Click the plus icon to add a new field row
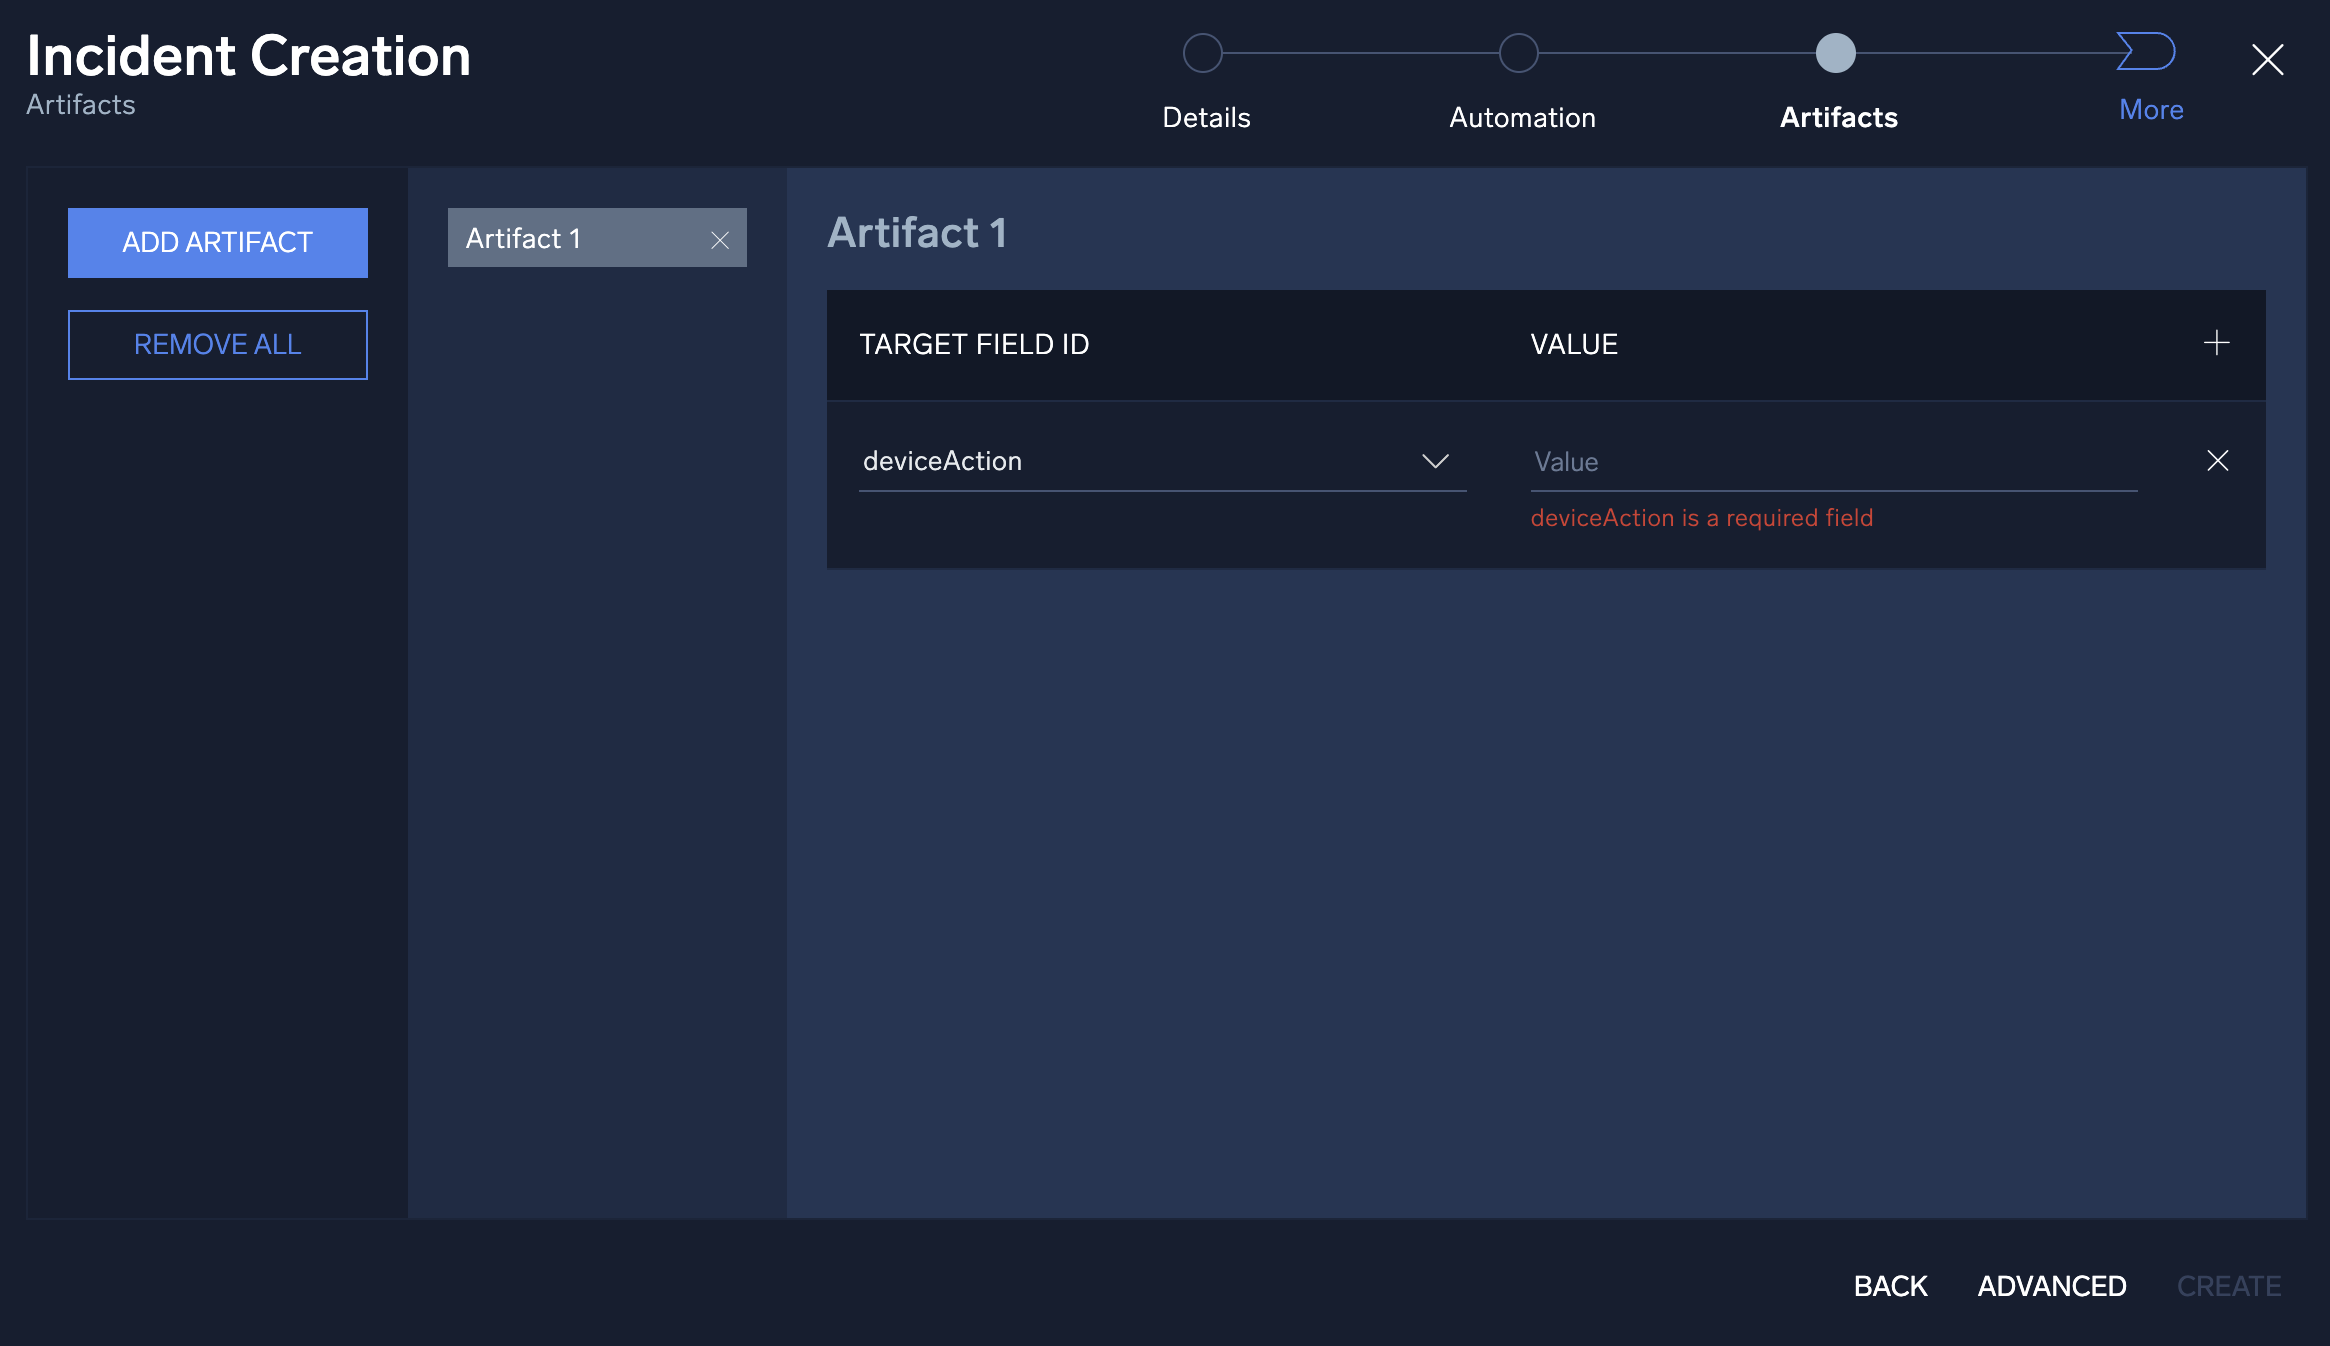 point(2216,344)
